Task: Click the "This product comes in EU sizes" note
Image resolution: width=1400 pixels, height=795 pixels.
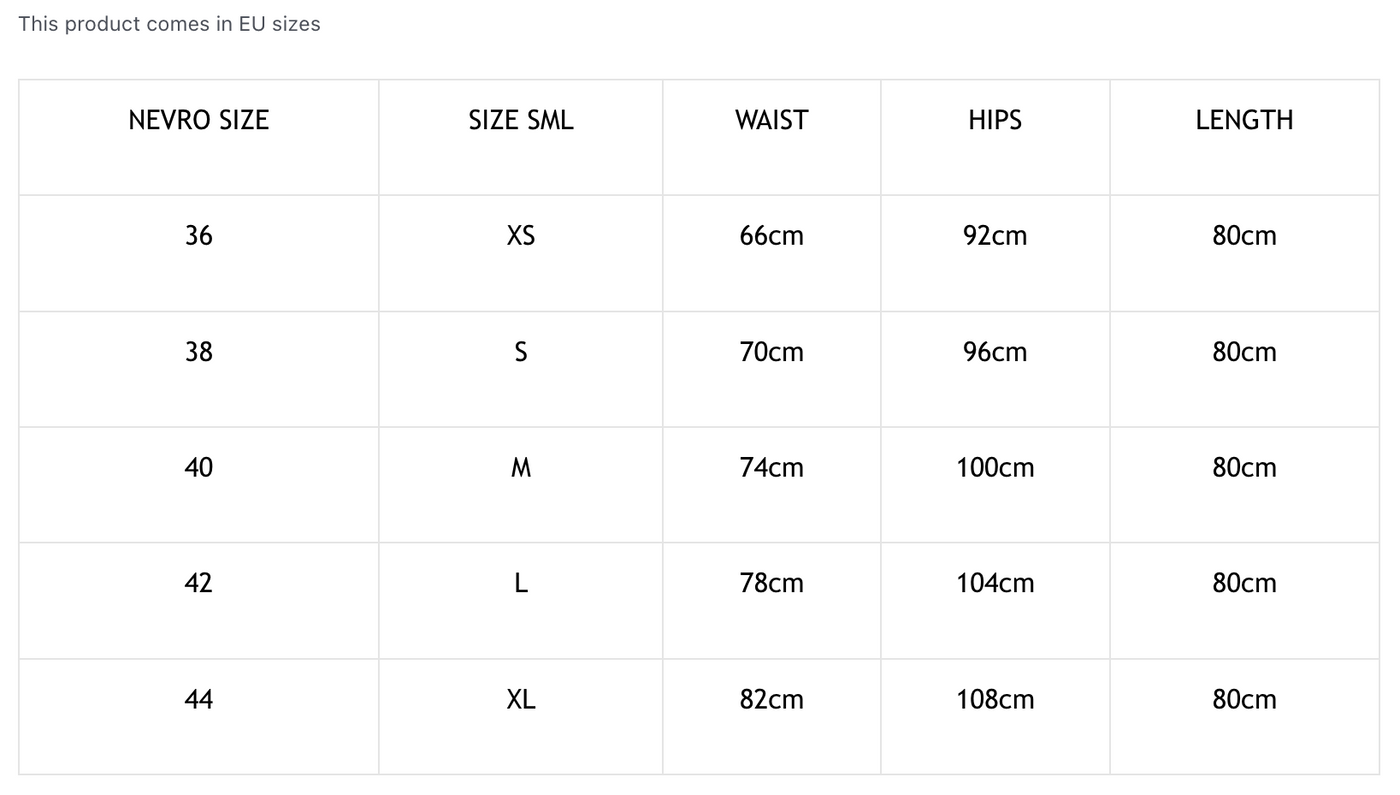Action: (169, 24)
